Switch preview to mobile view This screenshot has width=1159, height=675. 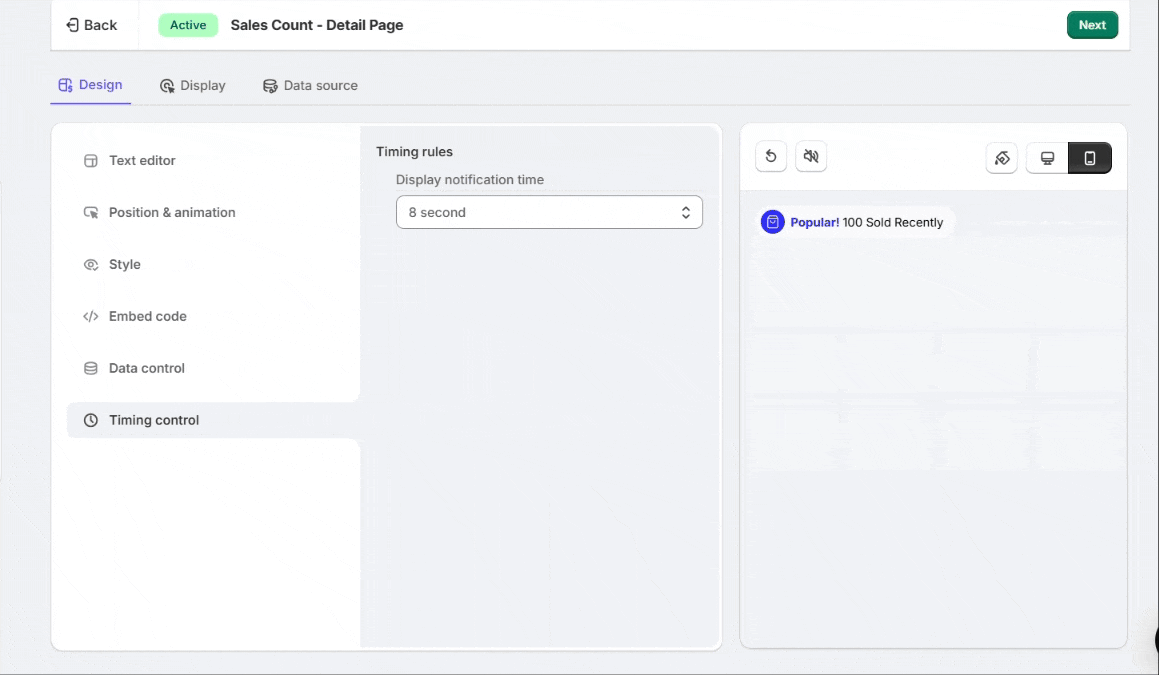tap(1090, 158)
